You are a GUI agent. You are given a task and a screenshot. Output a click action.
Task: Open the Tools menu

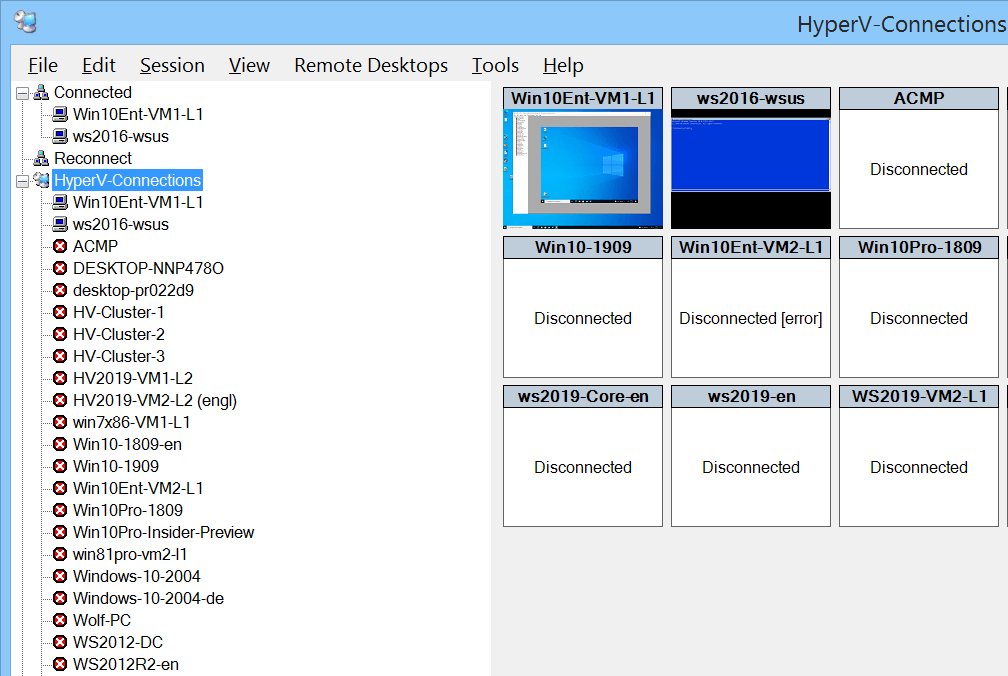pyautogui.click(x=495, y=66)
